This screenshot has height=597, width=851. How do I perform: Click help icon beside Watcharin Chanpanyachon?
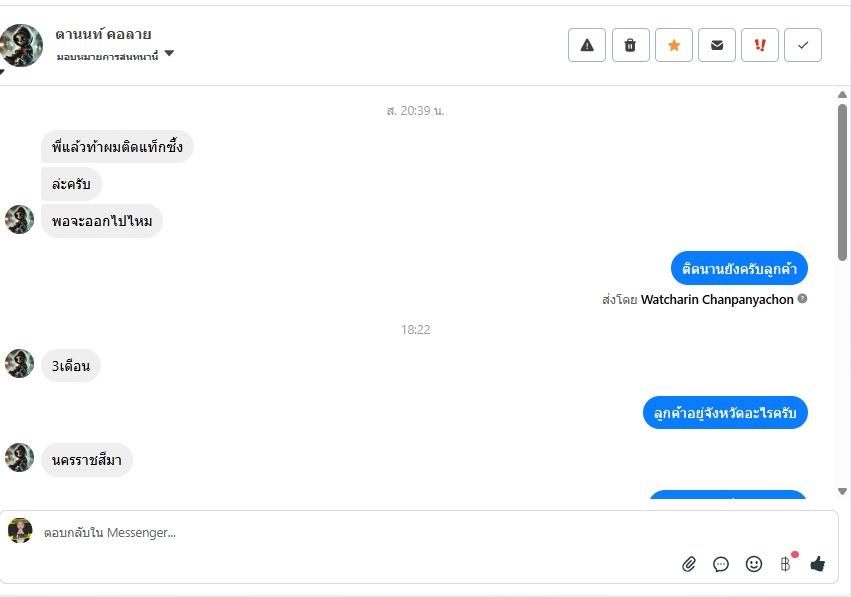803,298
